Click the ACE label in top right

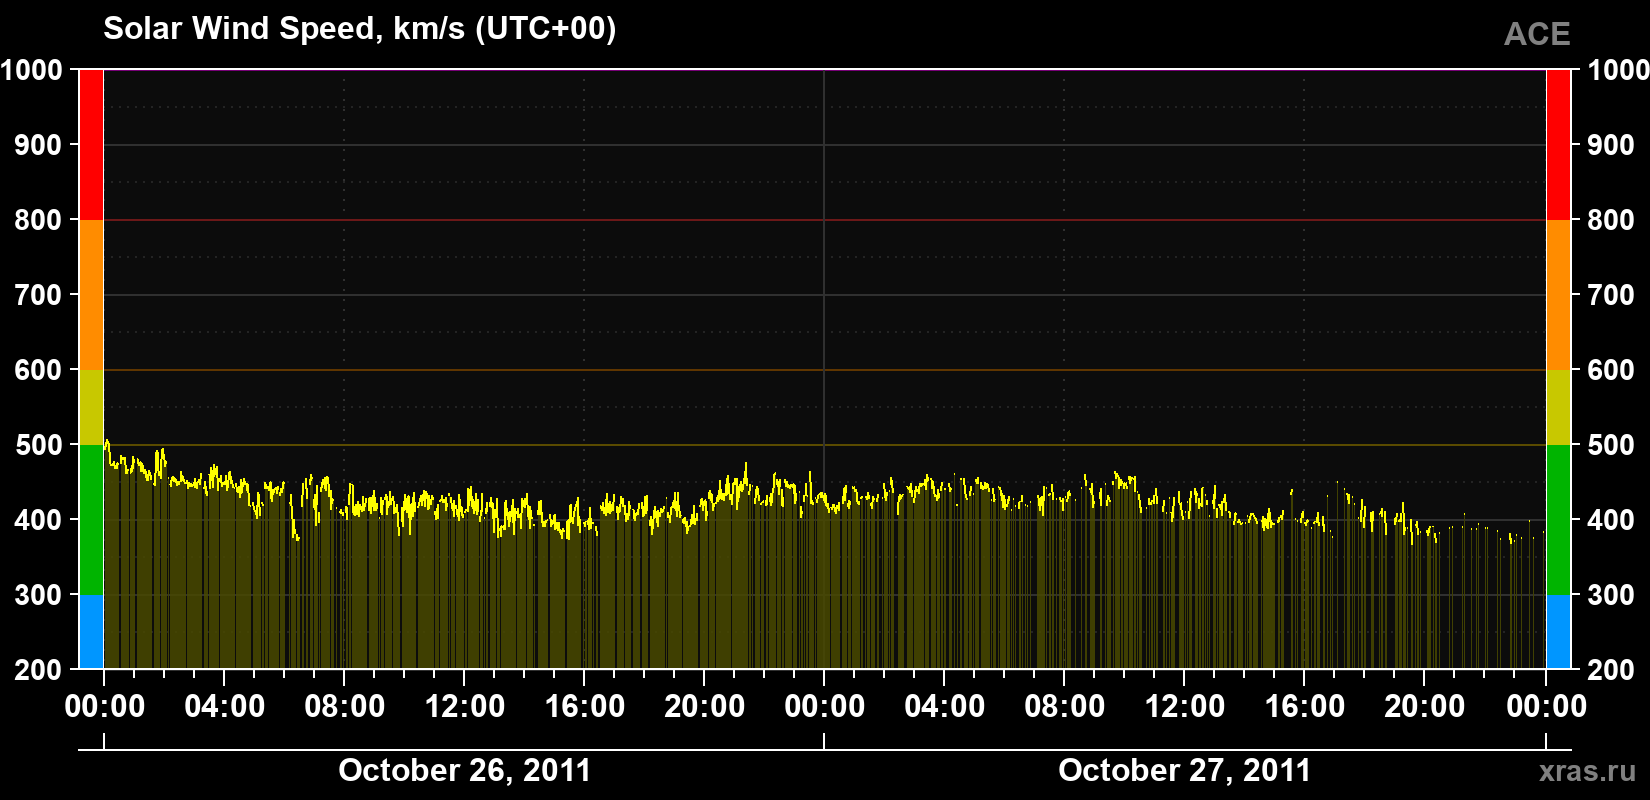[x=1537, y=34]
